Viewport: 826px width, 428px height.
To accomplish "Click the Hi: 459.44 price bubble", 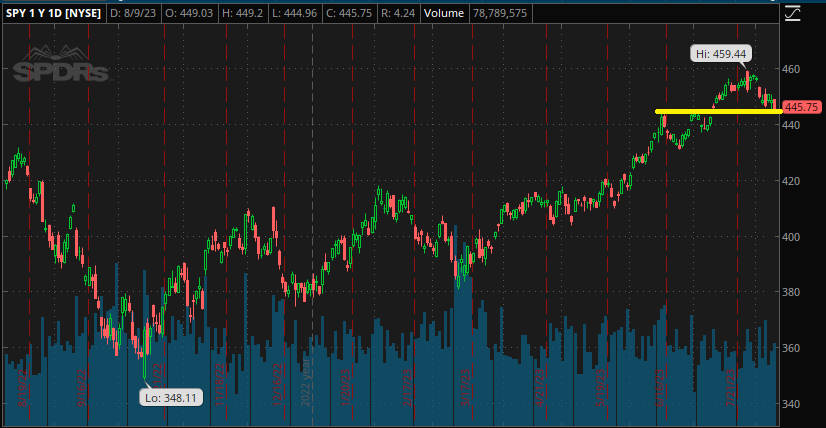I will click(x=722, y=54).
